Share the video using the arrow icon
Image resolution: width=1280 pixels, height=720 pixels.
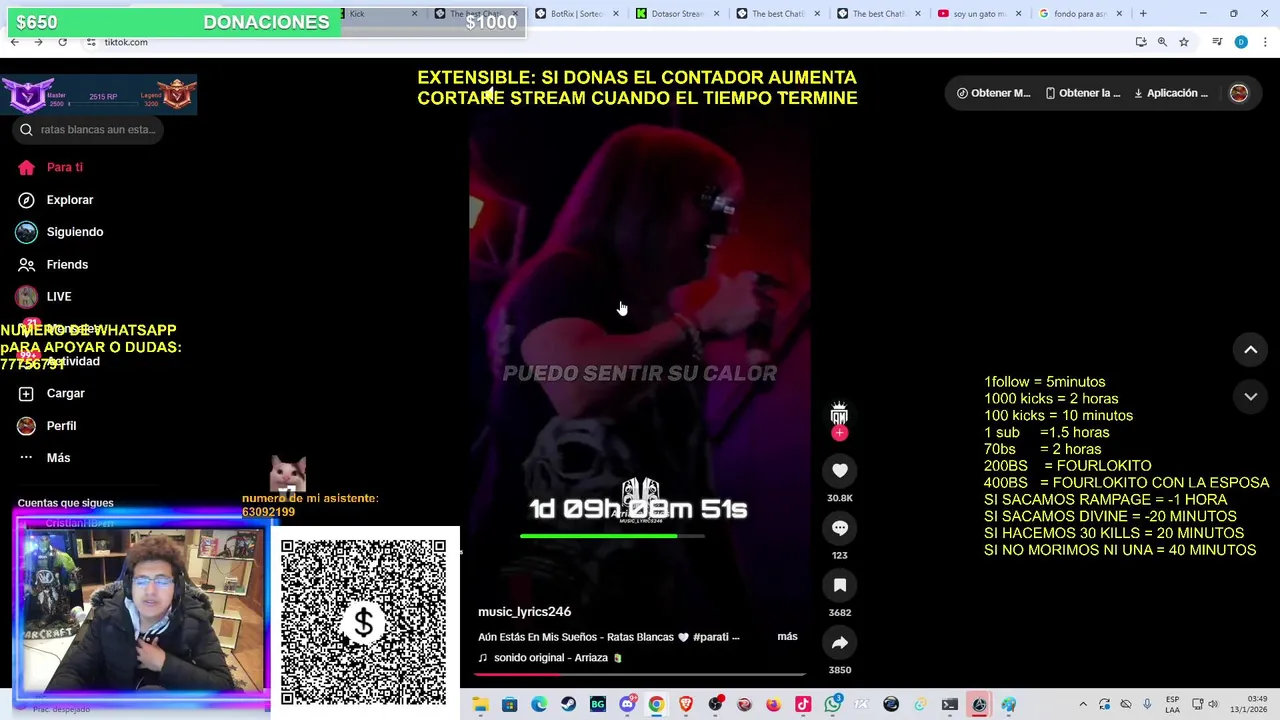pos(840,643)
